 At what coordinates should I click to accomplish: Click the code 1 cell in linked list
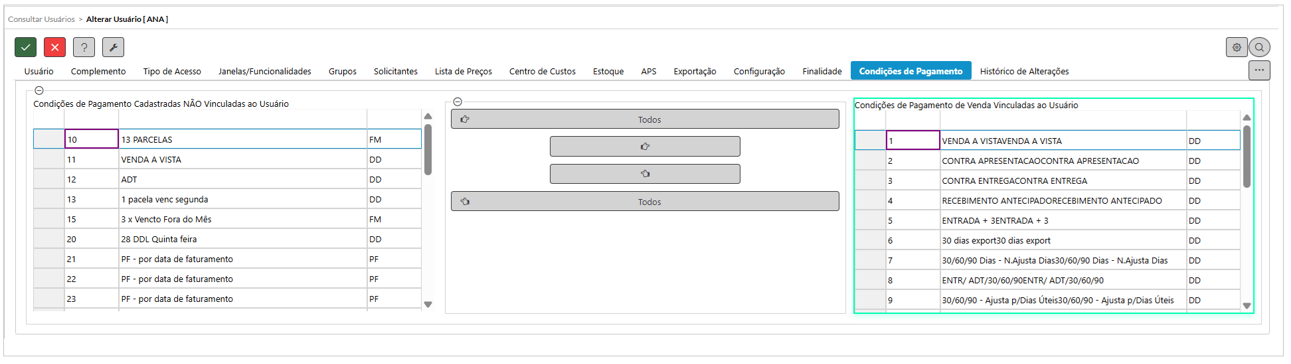click(912, 141)
